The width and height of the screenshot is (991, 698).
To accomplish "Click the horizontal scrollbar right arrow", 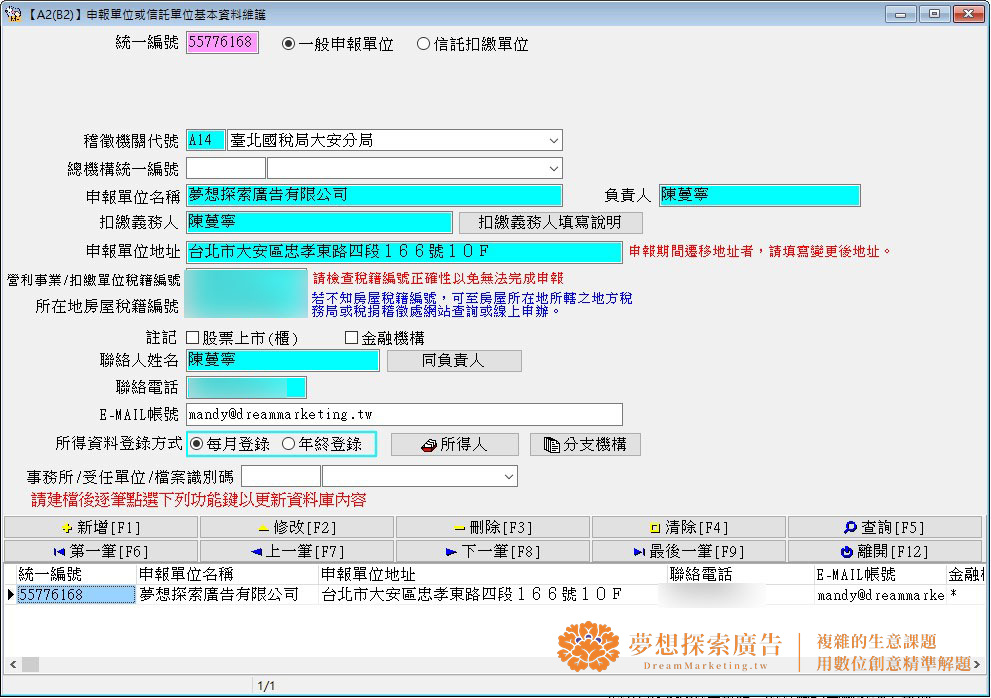I will tap(976, 664).
